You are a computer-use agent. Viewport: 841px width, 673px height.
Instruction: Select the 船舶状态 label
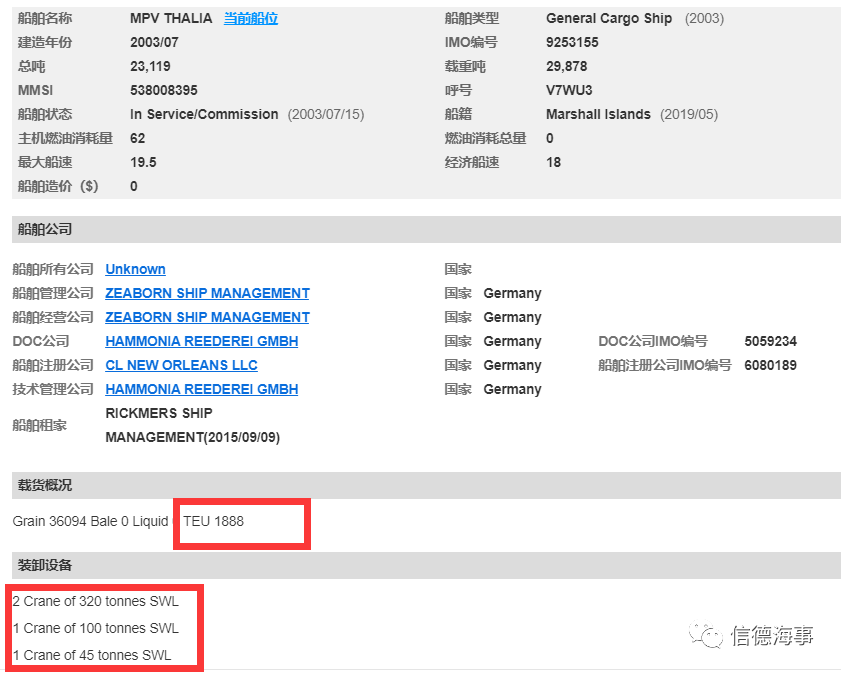pyautogui.click(x=45, y=114)
